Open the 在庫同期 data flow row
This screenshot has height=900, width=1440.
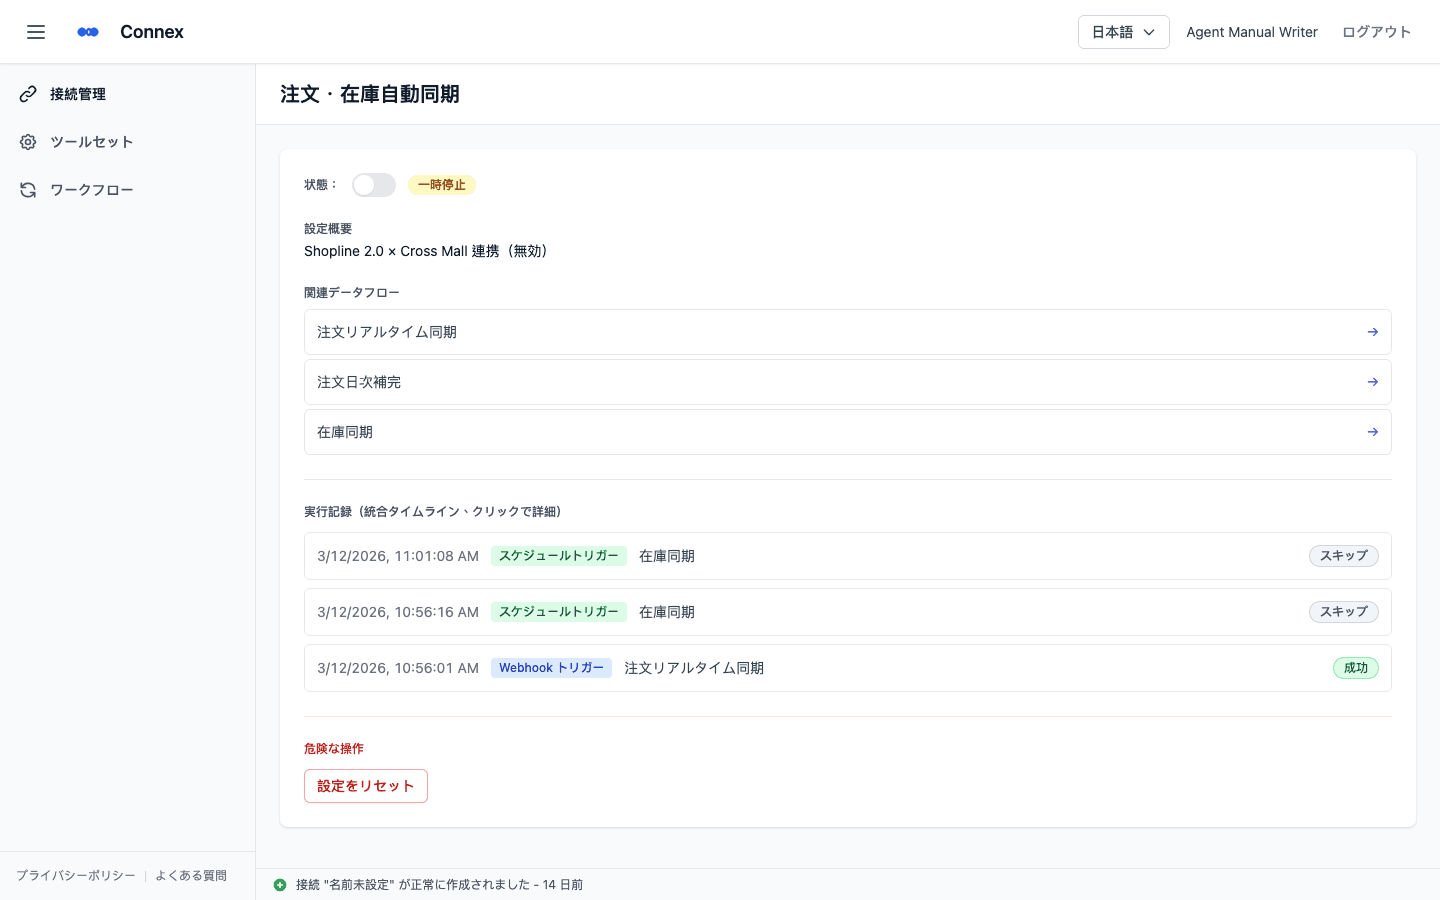[848, 432]
